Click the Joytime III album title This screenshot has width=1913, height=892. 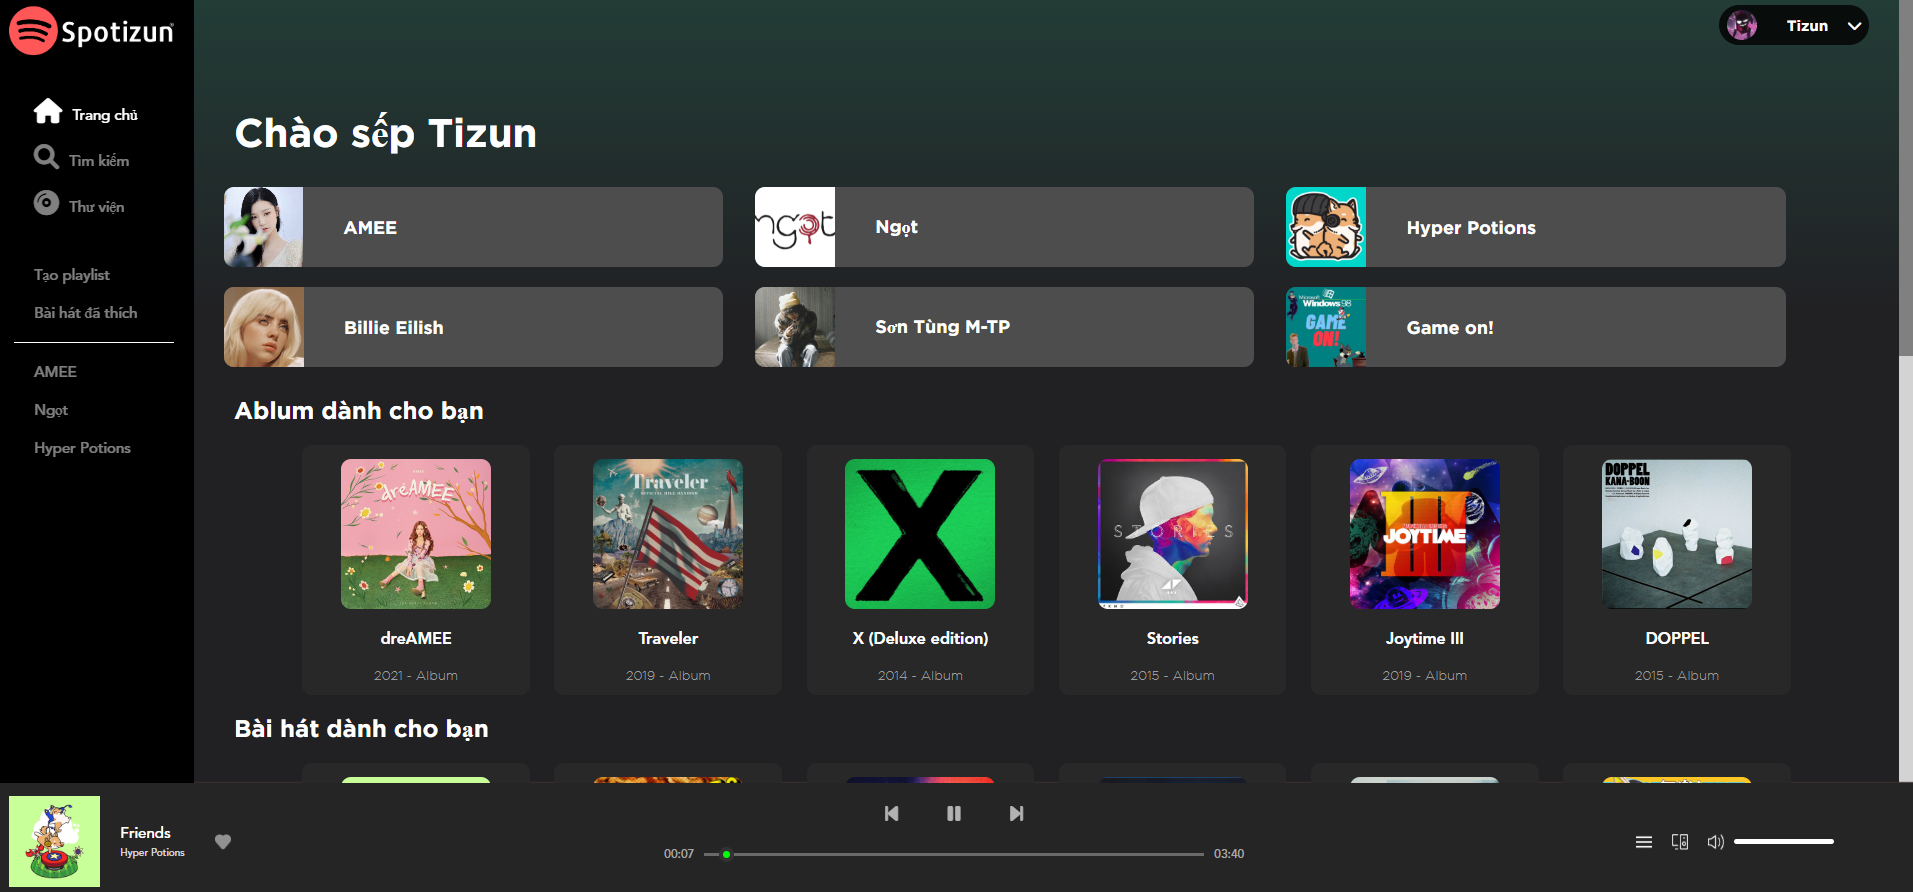tap(1425, 638)
